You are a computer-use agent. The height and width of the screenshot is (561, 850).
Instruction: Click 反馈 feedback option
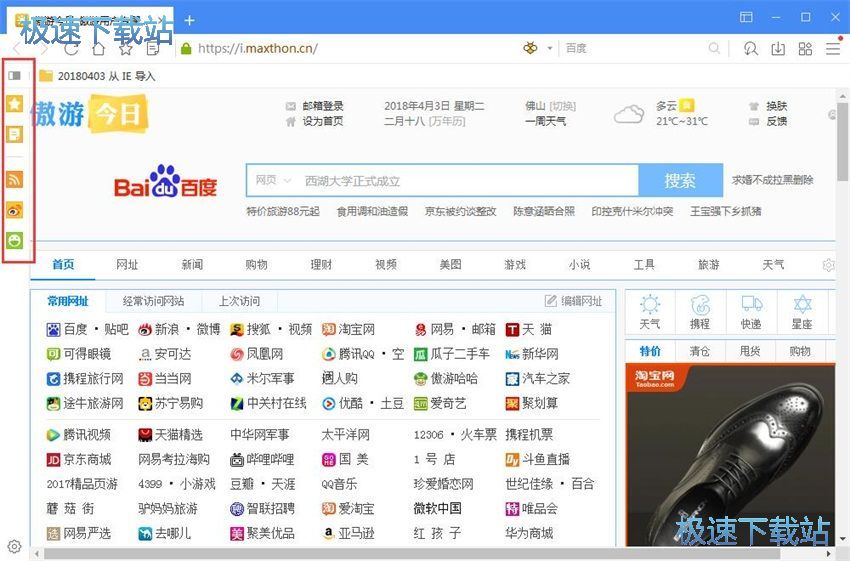(x=776, y=121)
